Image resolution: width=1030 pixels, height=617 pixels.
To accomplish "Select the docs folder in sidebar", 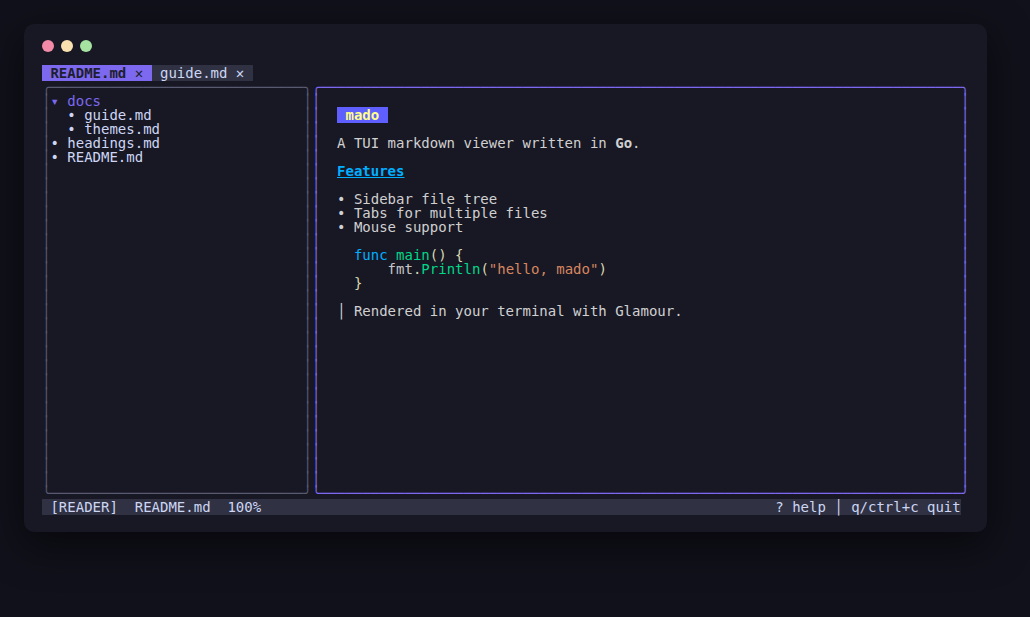I will [83, 101].
